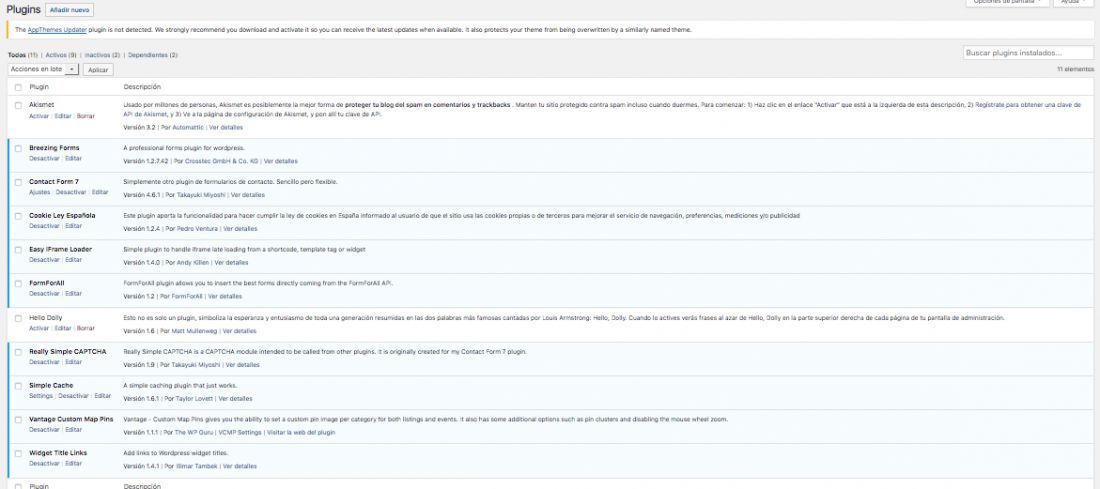The width and height of the screenshot is (1100, 489).
Task: Tick the Simple Cache checkbox
Action: [x=18, y=386]
